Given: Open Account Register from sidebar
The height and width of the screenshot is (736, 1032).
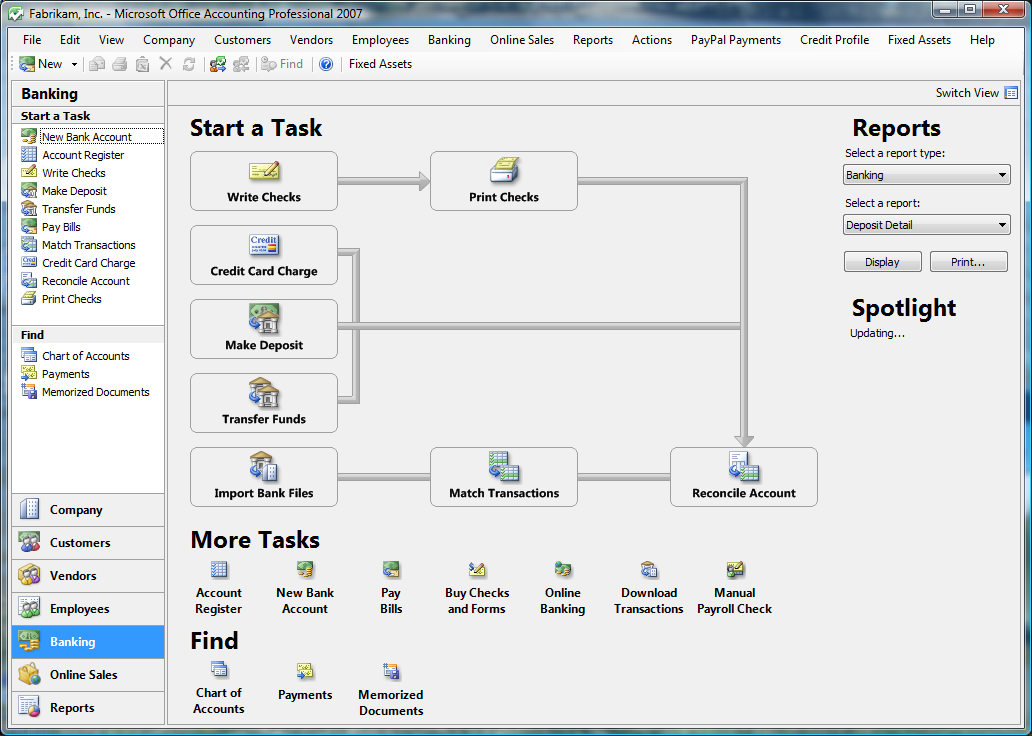Looking at the screenshot, I should pos(83,155).
